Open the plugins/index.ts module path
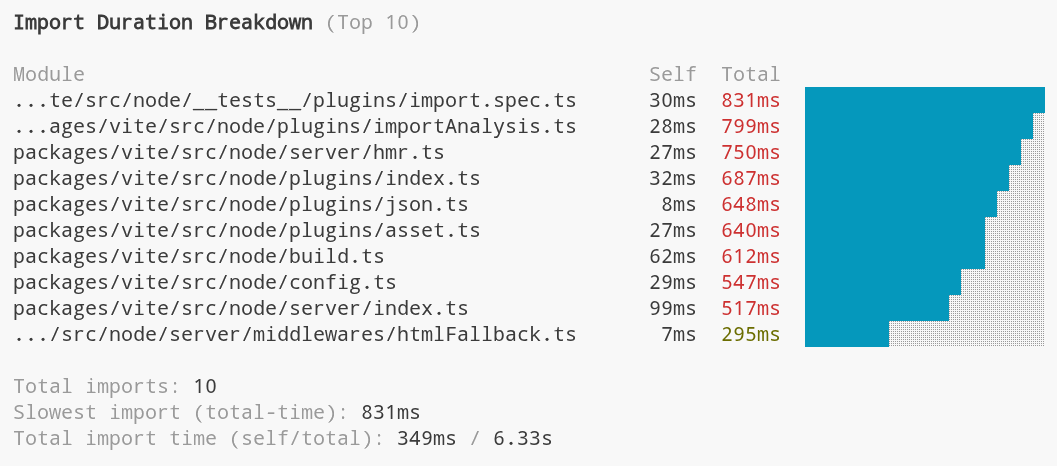Image resolution: width=1057 pixels, height=466 pixels. 247,178
